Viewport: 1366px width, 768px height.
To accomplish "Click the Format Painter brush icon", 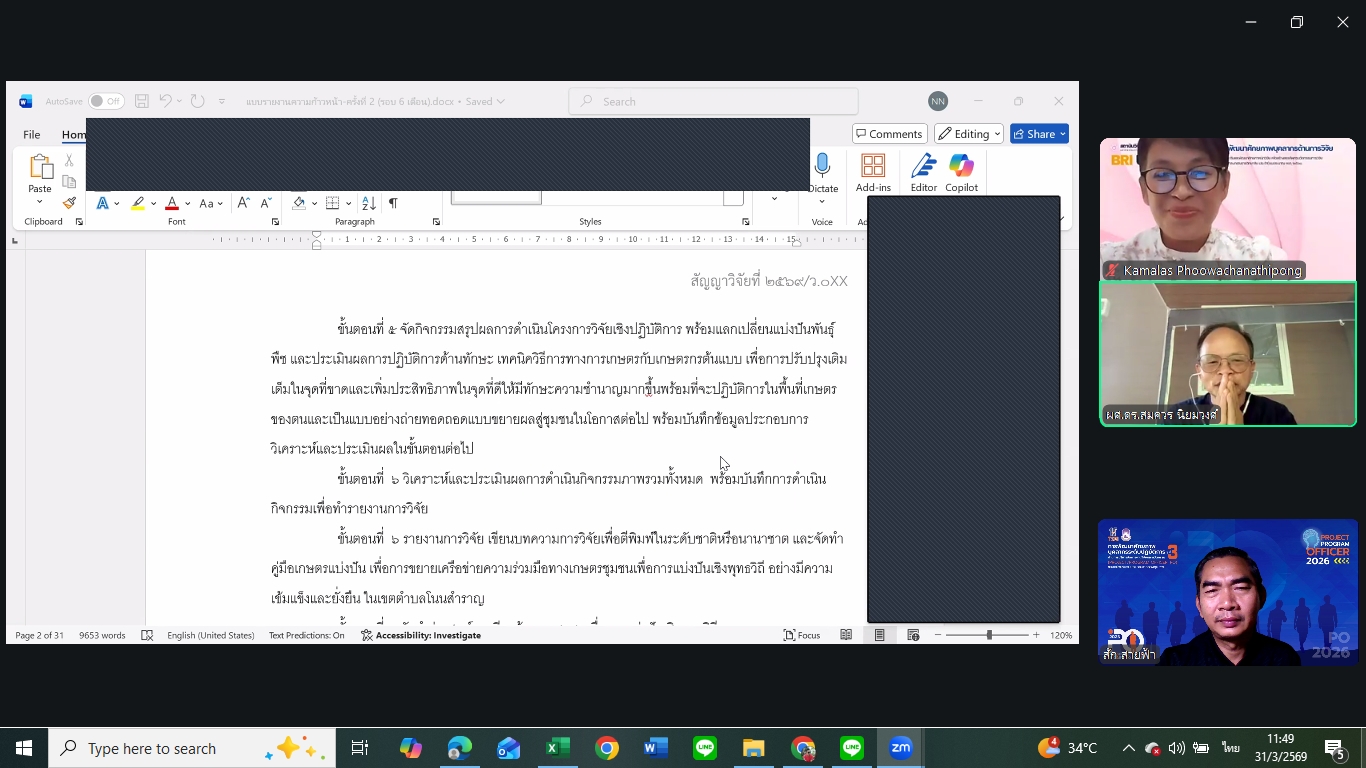I will [x=69, y=203].
